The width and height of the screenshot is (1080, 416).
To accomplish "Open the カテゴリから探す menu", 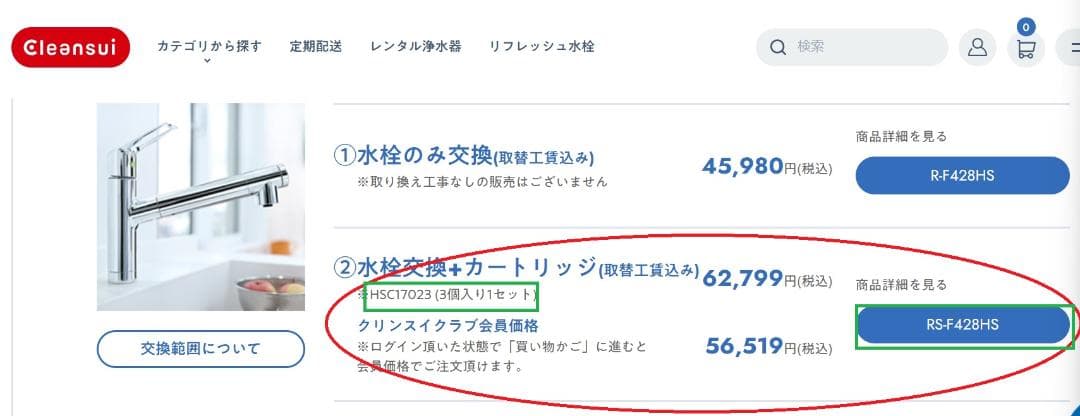I will pyautogui.click(x=209, y=46).
